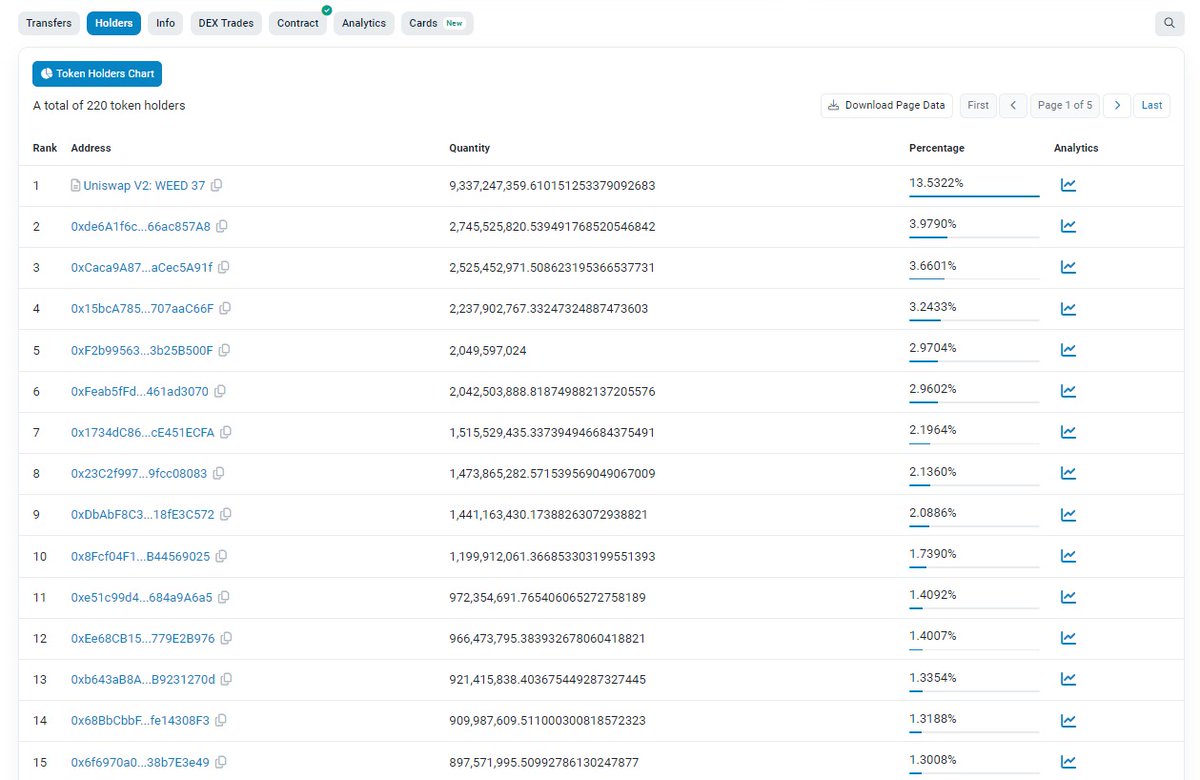Copy address 0x1734dC86...cE451ECFA
Viewport: 1200px width, 780px height.
226,432
